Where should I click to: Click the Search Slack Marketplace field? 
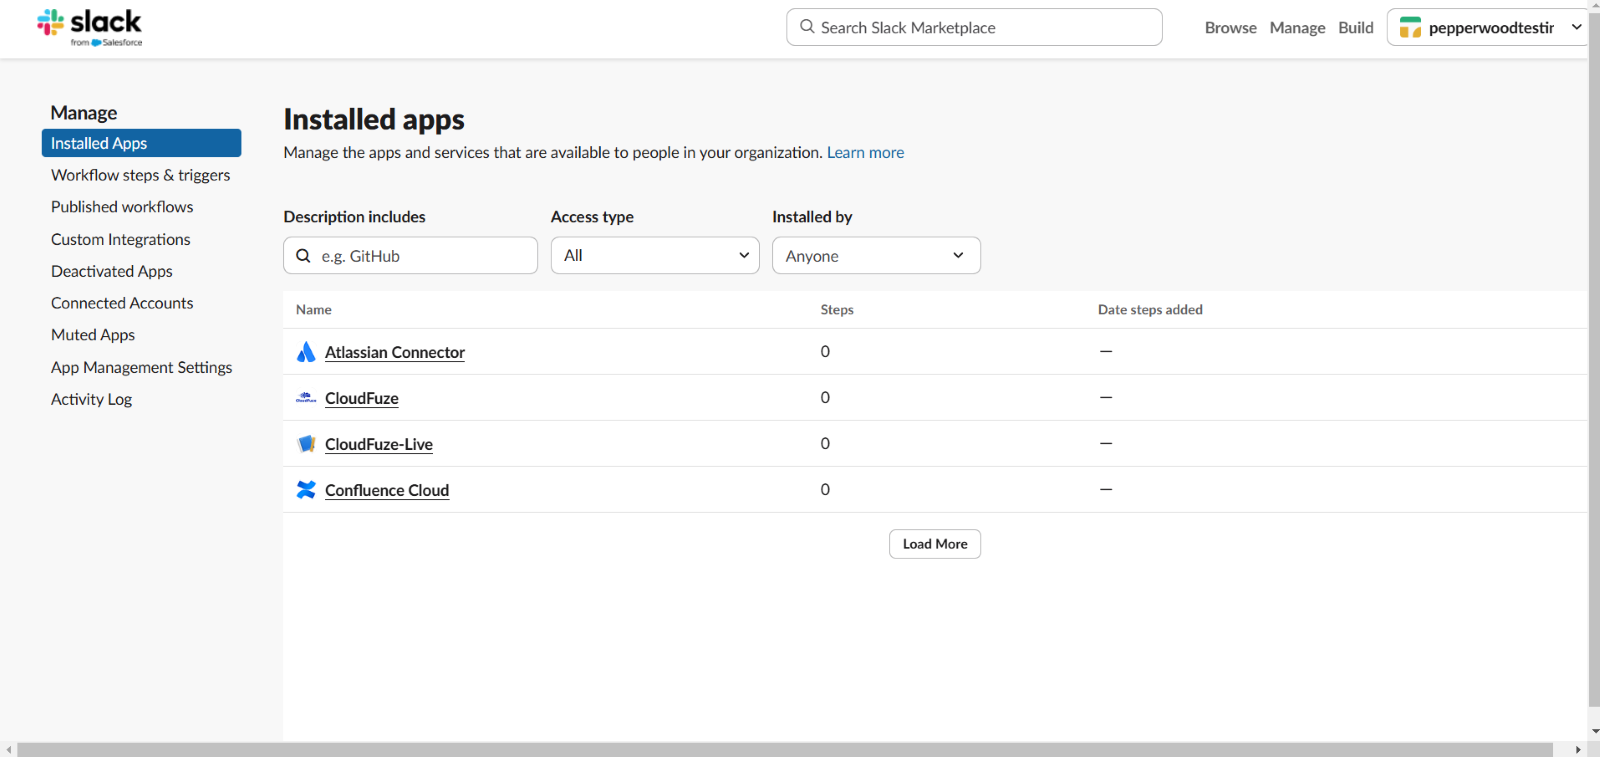point(974,27)
